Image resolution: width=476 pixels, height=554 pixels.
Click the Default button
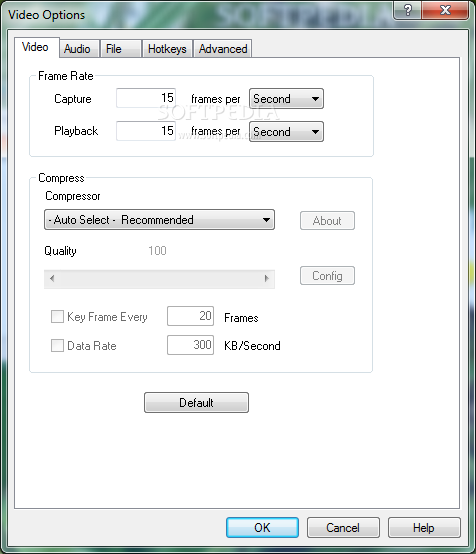[x=196, y=402]
